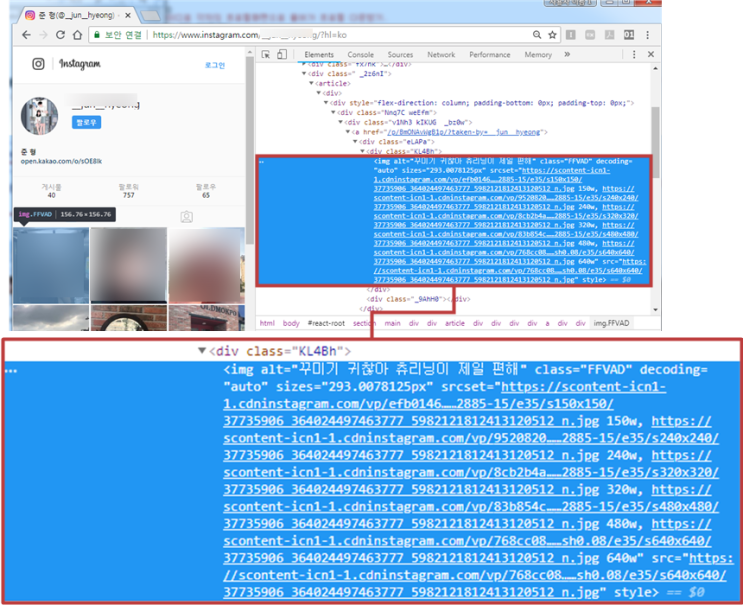
Task: Open the profile avatar picture
Action: point(39,116)
